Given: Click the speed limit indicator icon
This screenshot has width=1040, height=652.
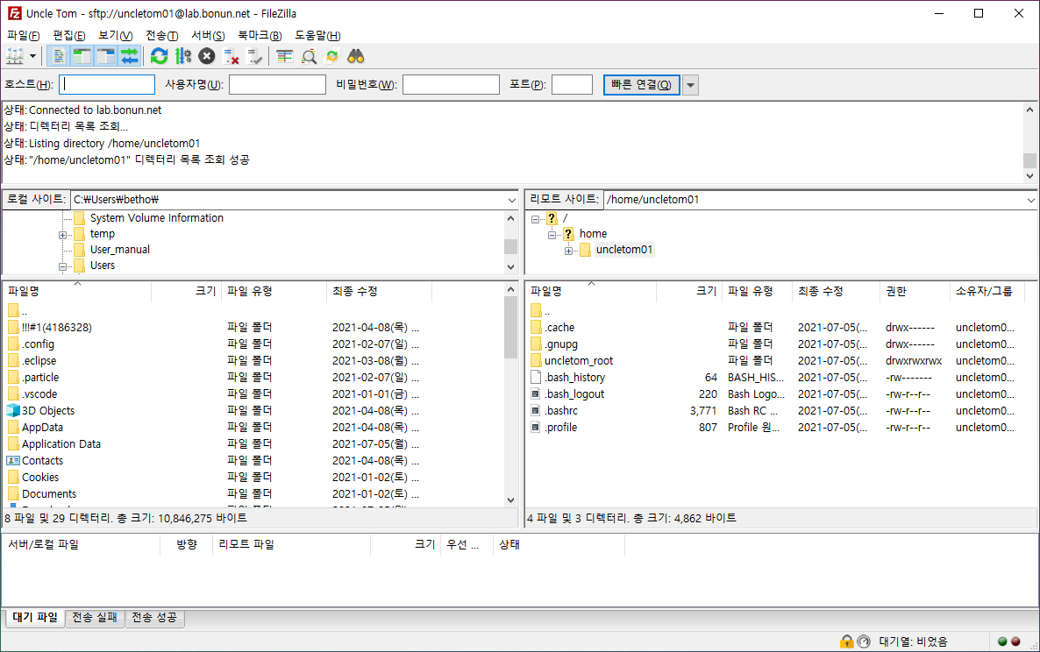Looking at the screenshot, I should [863, 641].
